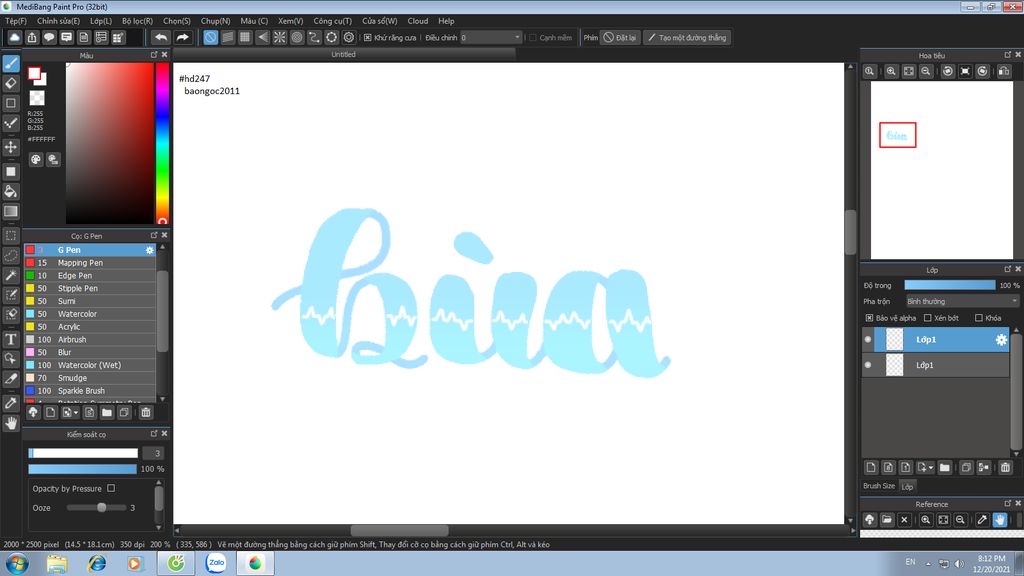Rotate canvas left in Navigator panel
1024x576 pixels.
pos(948,71)
